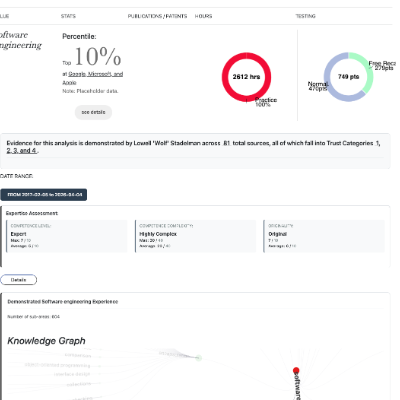Click the 'Practice 100%' chart label
400x400 pixels.
click(266, 102)
